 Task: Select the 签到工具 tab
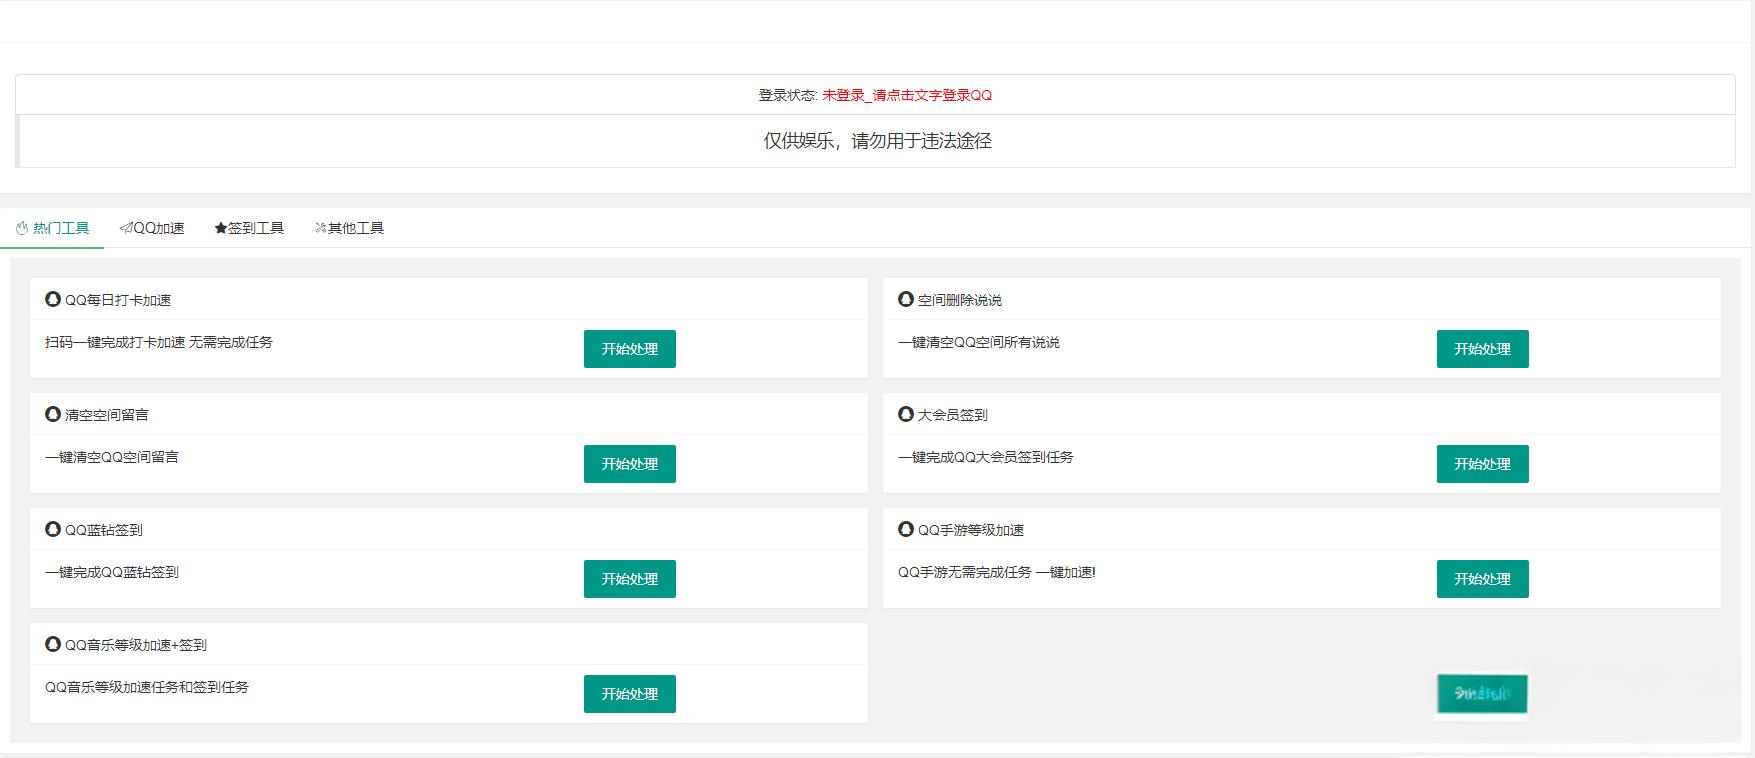[249, 228]
